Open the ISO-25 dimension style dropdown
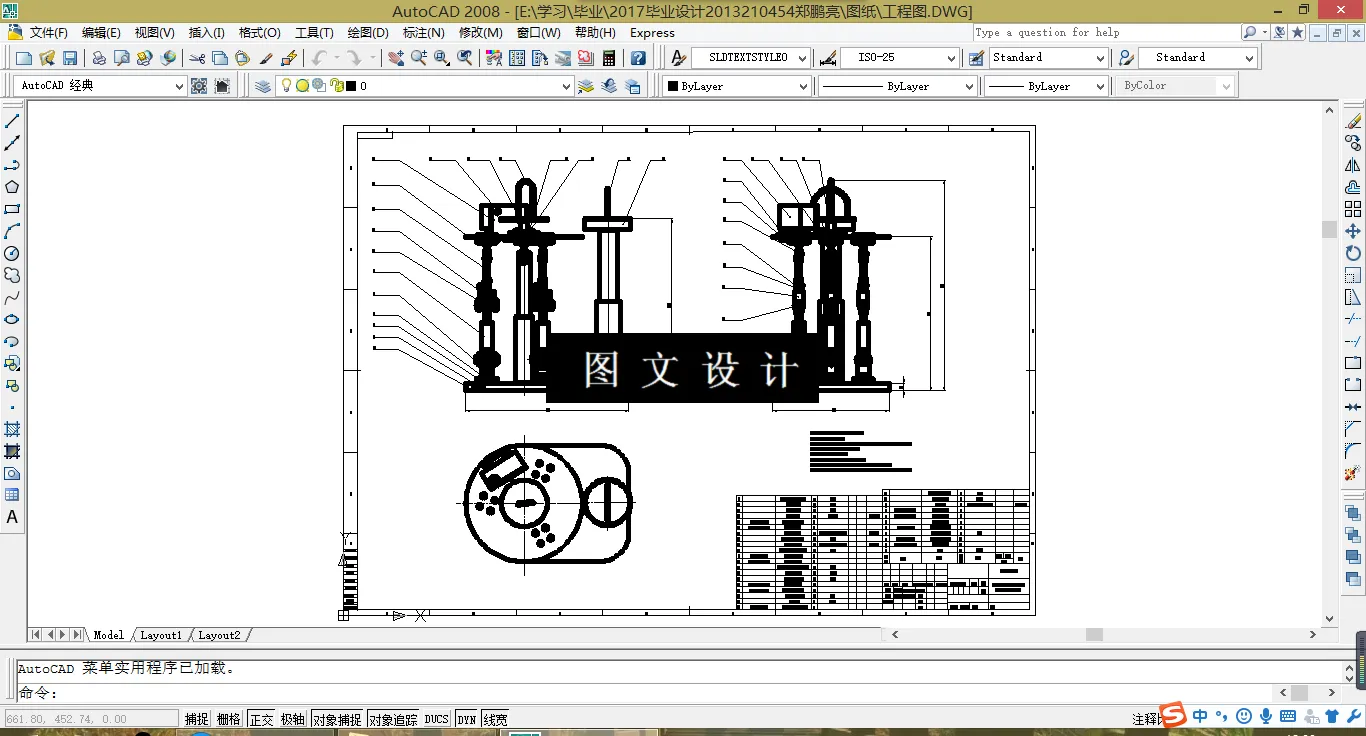The image size is (1366, 736). (900, 58)
